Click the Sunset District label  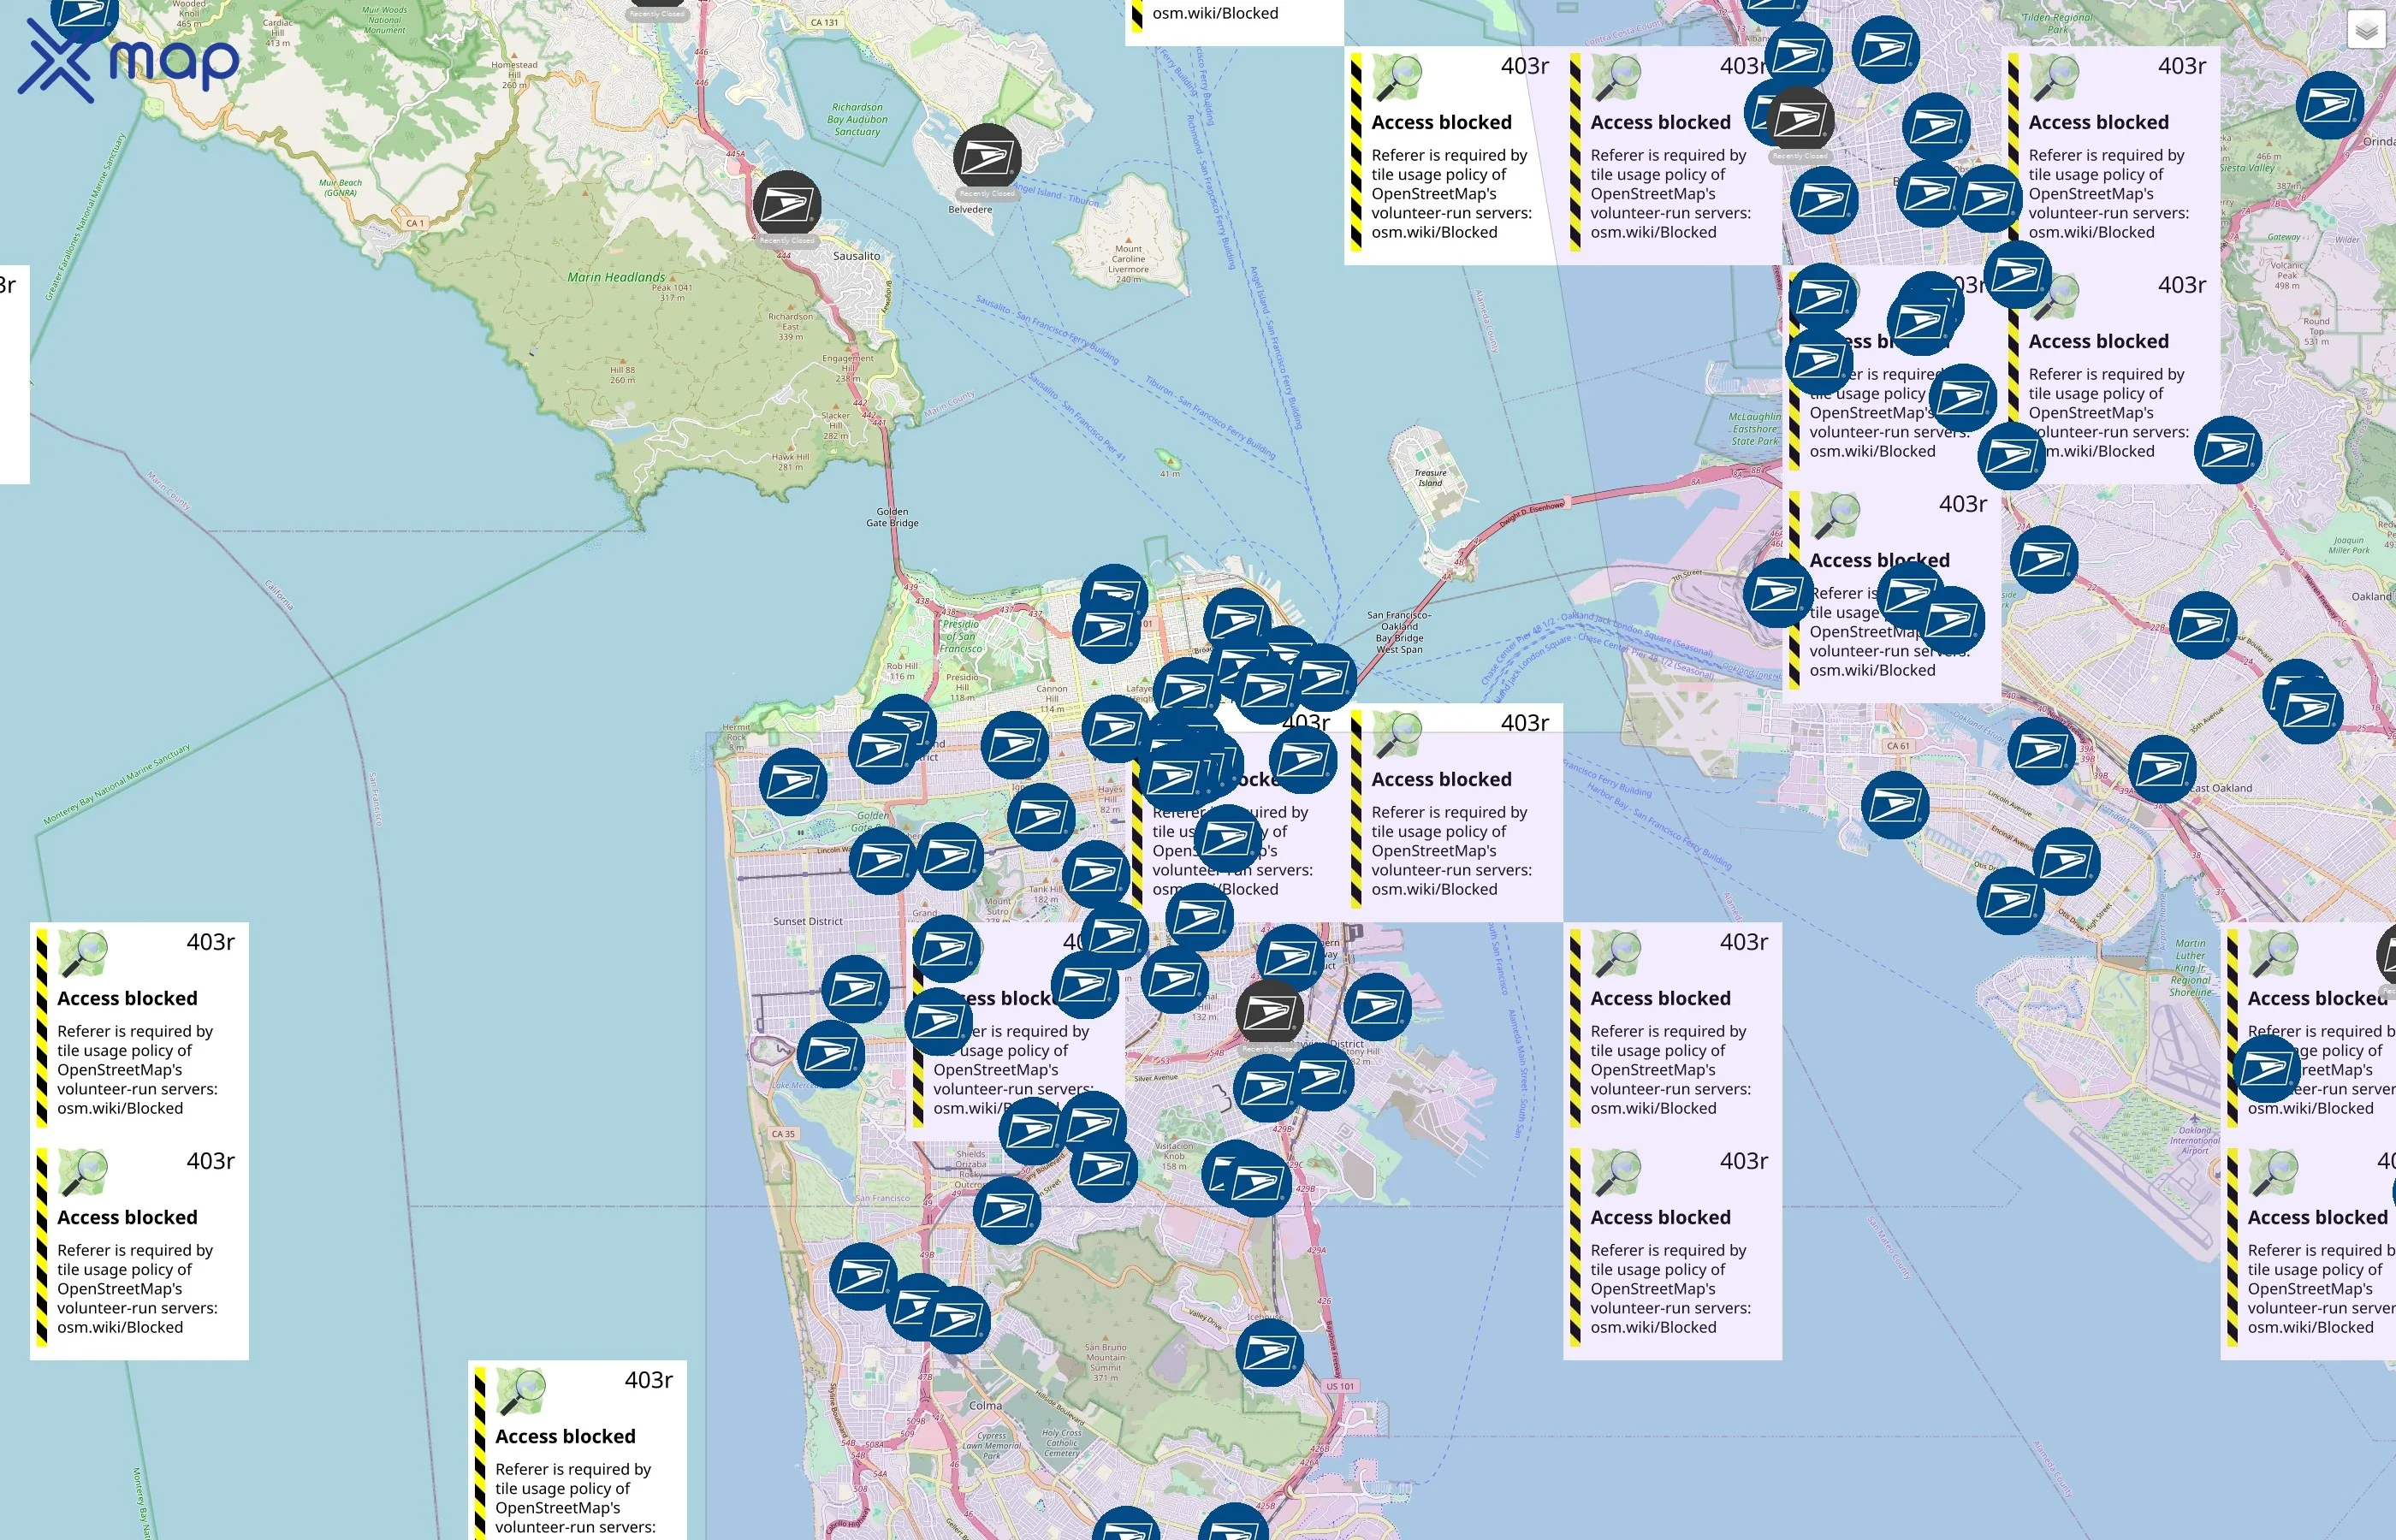click(808, 921)
